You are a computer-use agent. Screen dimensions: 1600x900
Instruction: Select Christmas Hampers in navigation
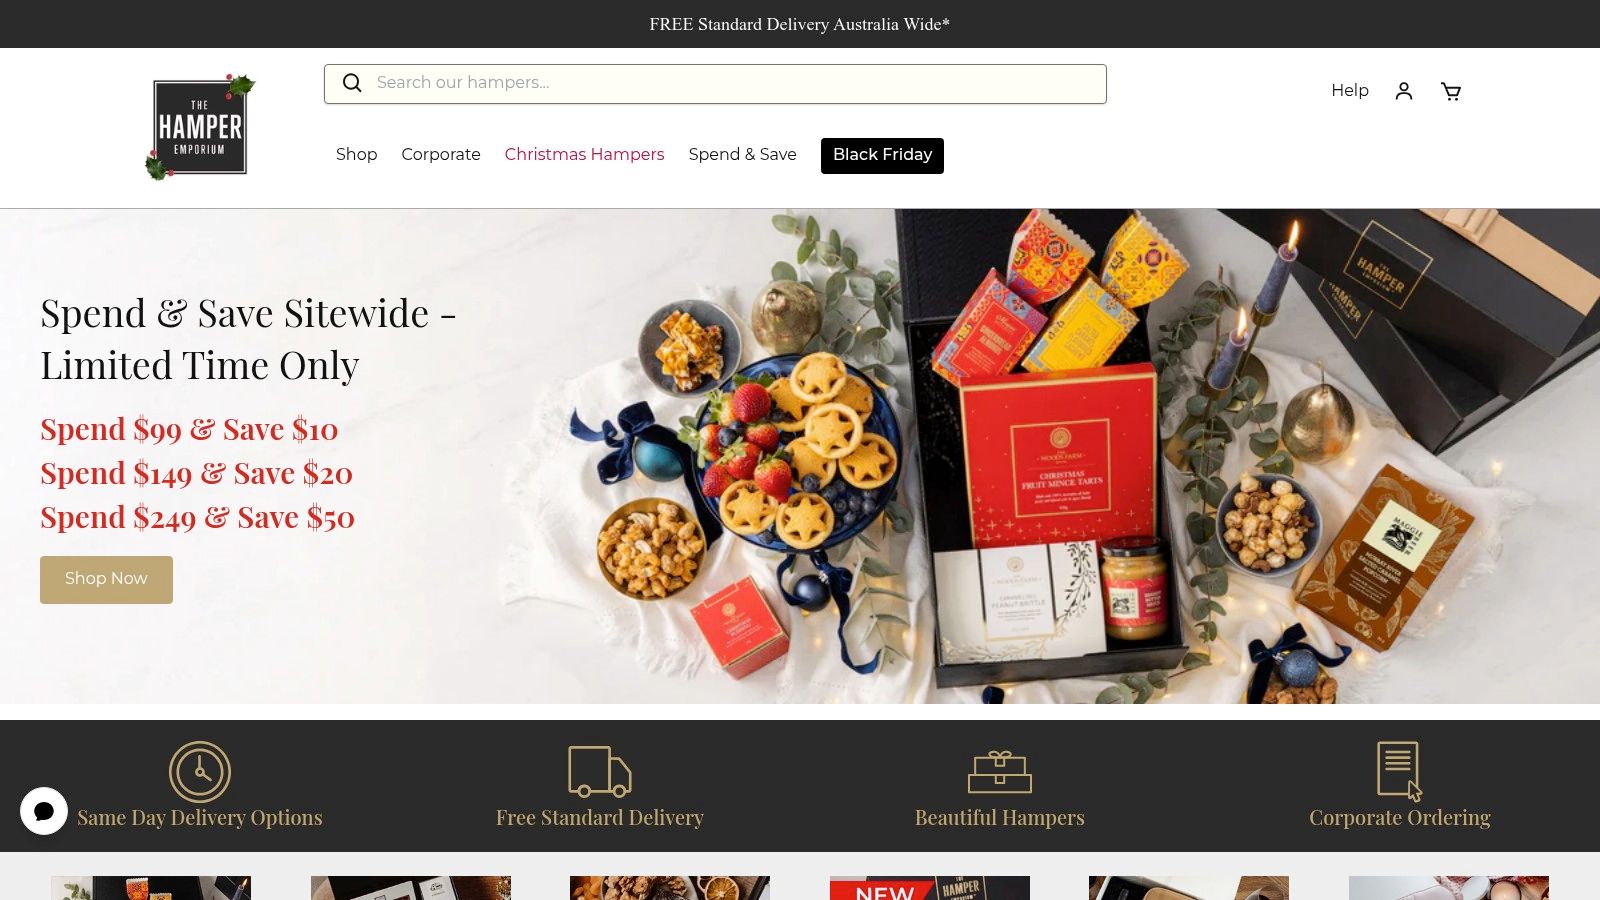tap(584, 154)
